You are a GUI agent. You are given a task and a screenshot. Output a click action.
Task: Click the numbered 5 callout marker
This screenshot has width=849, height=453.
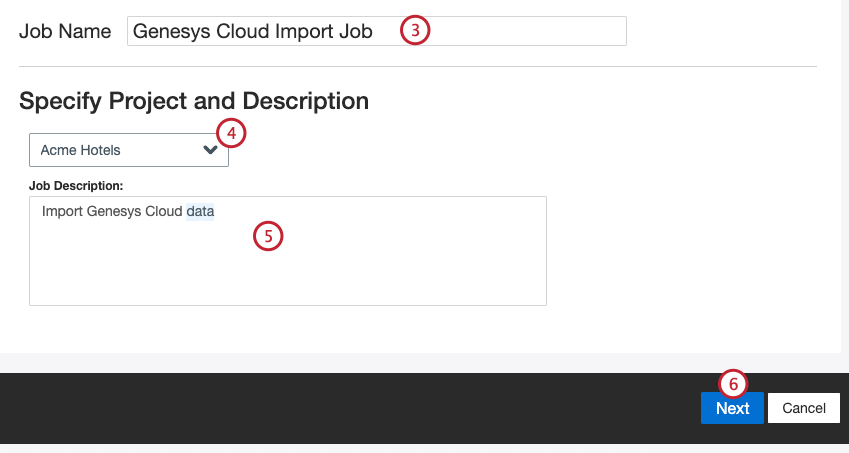pos(268,236)
